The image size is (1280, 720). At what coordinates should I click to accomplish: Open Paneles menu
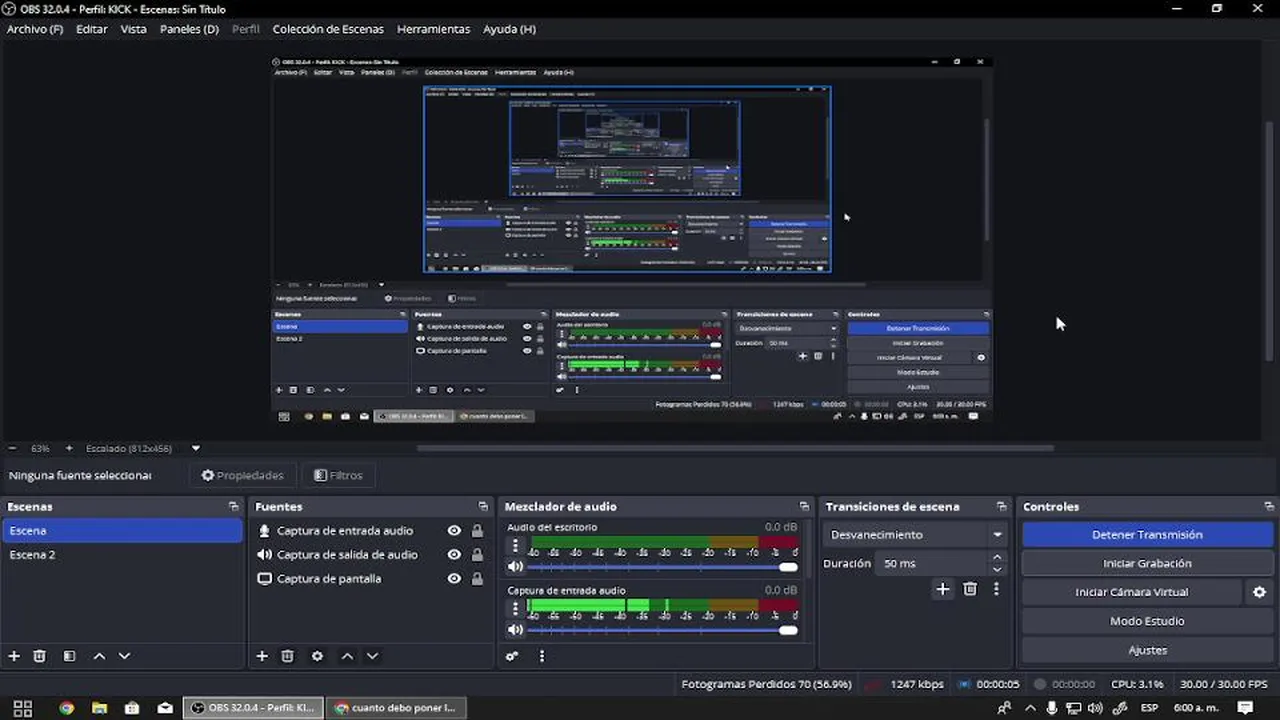click(189, 29)
